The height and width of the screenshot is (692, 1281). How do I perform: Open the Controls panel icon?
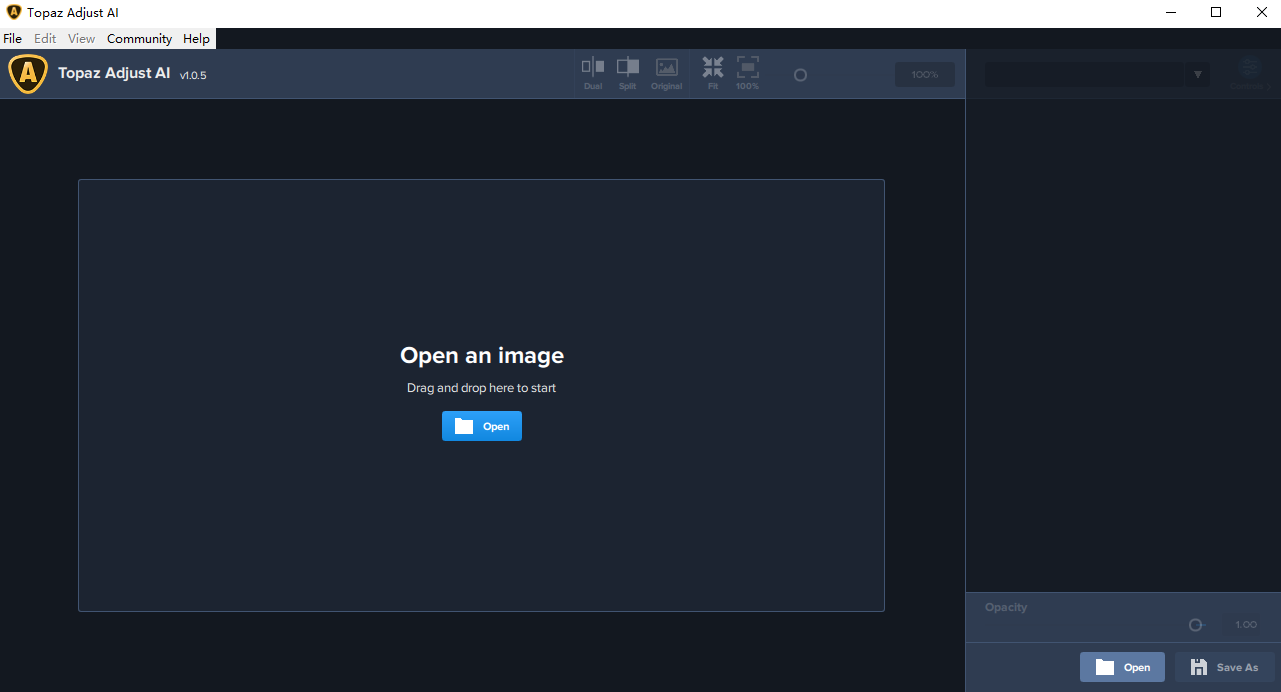click(x=1248, y=74)
